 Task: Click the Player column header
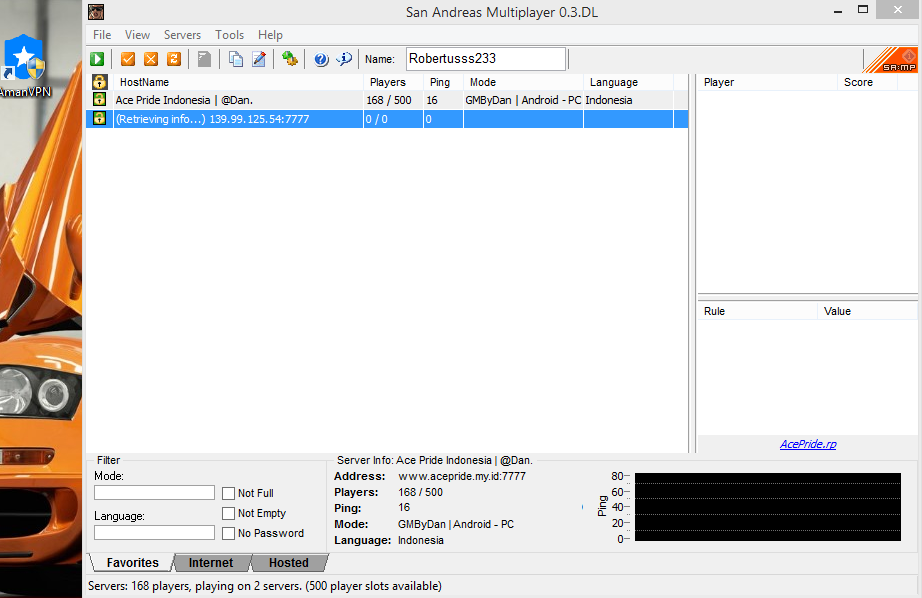coord(767,82)
